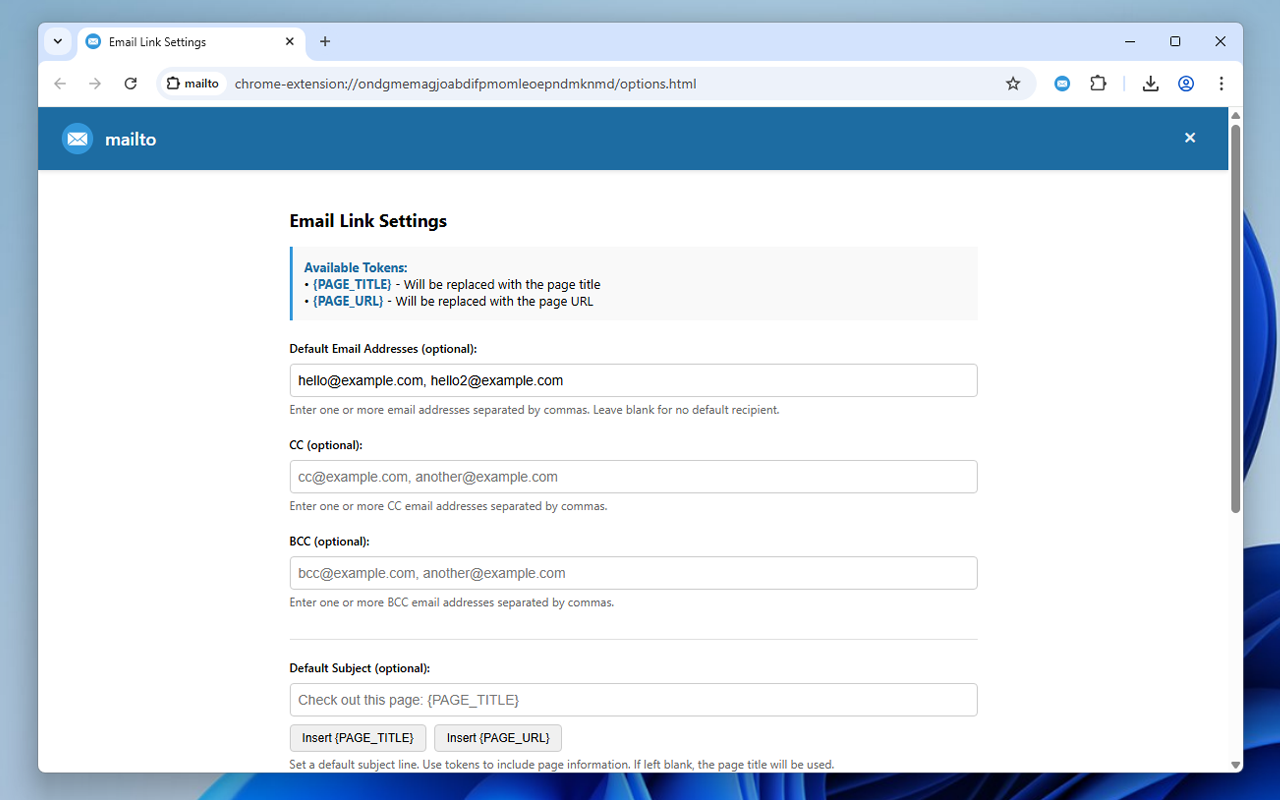The height and width of the screenshot is (800, 1280).
Task: Click into the CC email field
Action: coord(633,477)
